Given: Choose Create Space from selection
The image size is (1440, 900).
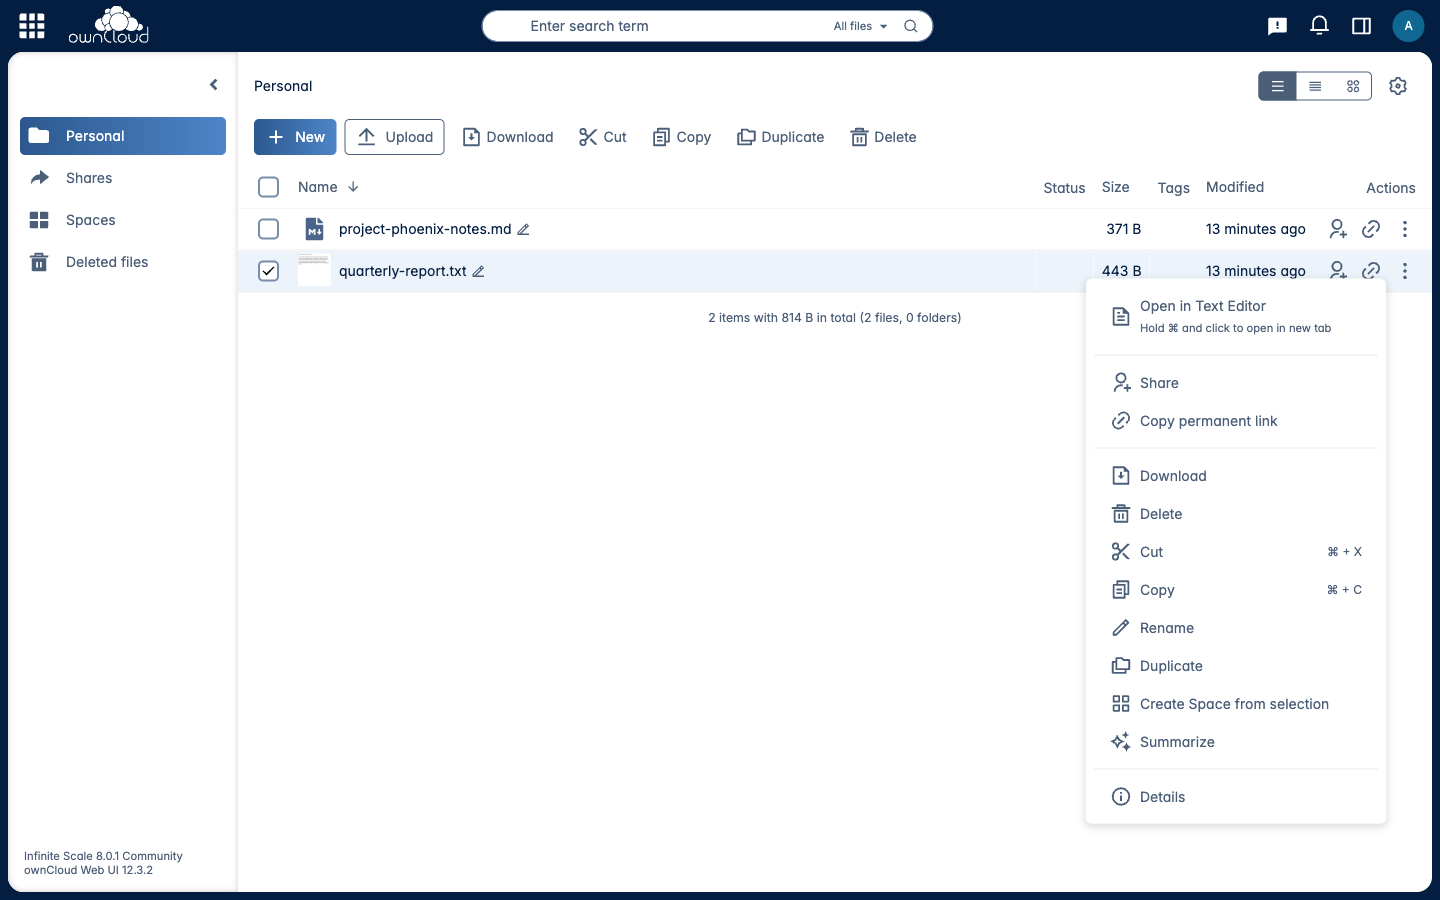Looking at the screenshot, I should click(1236, 704).
